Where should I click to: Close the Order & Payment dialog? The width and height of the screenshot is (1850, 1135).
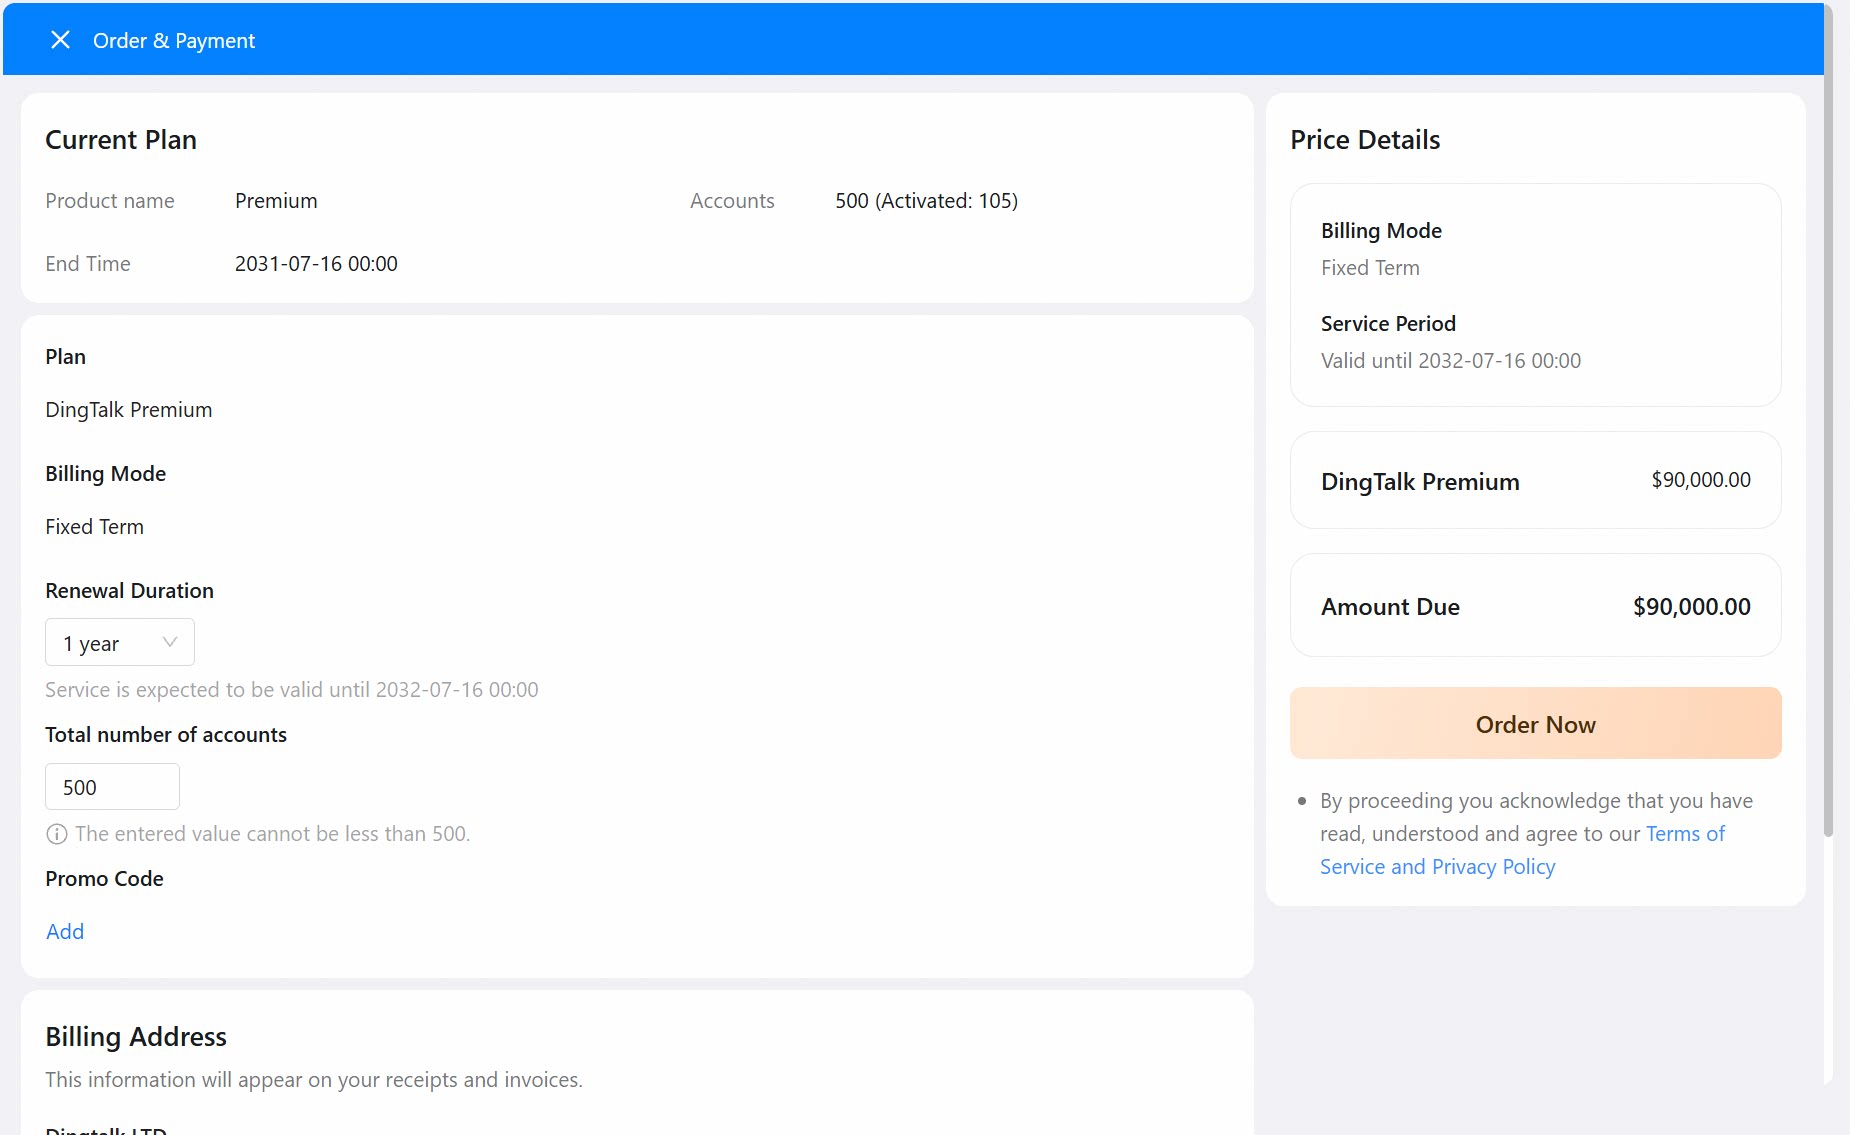[x=60, y=40]
